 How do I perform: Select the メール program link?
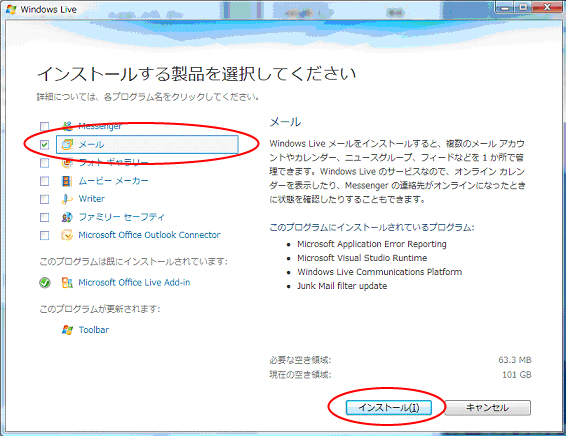tap(91, 144)
